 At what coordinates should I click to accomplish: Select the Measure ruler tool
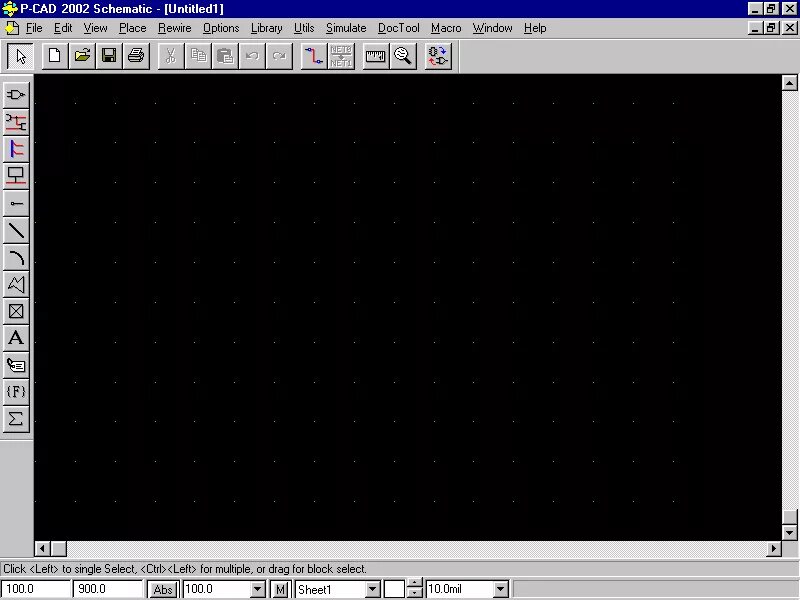(376, 56)
